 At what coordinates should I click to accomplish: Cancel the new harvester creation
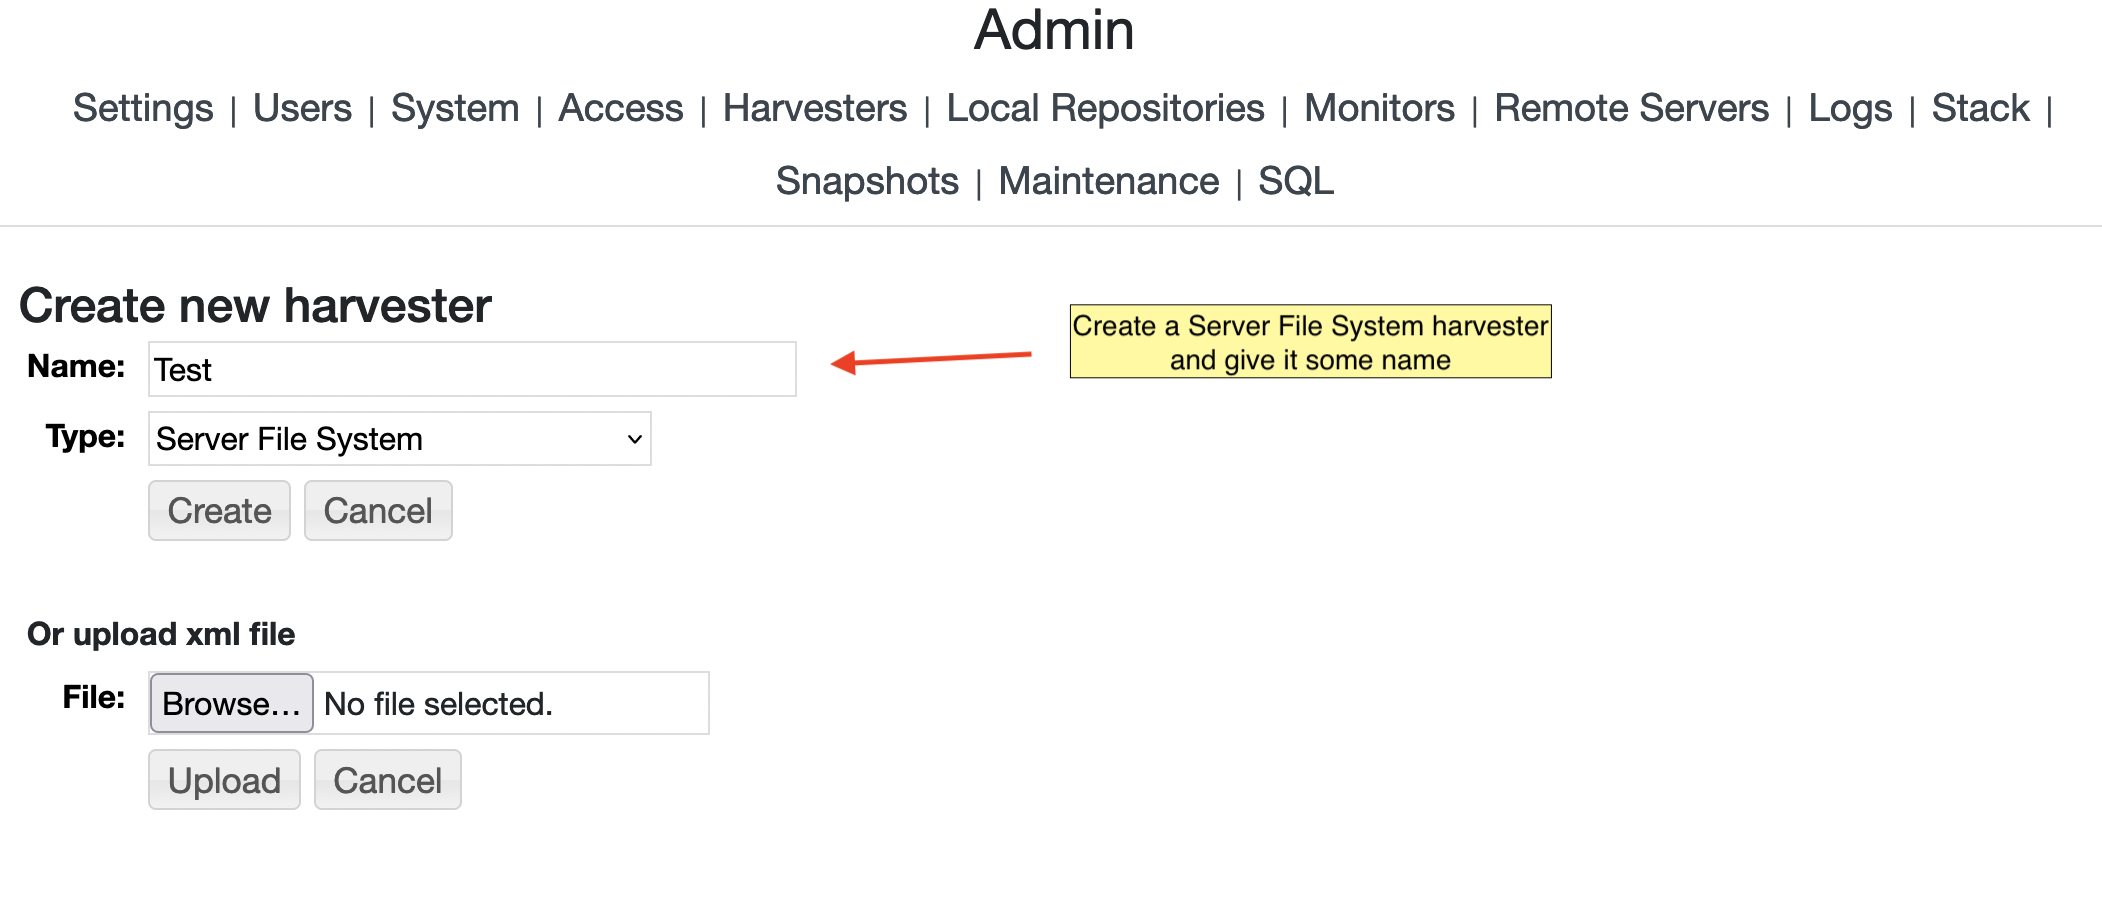click(x=378, y=511)
